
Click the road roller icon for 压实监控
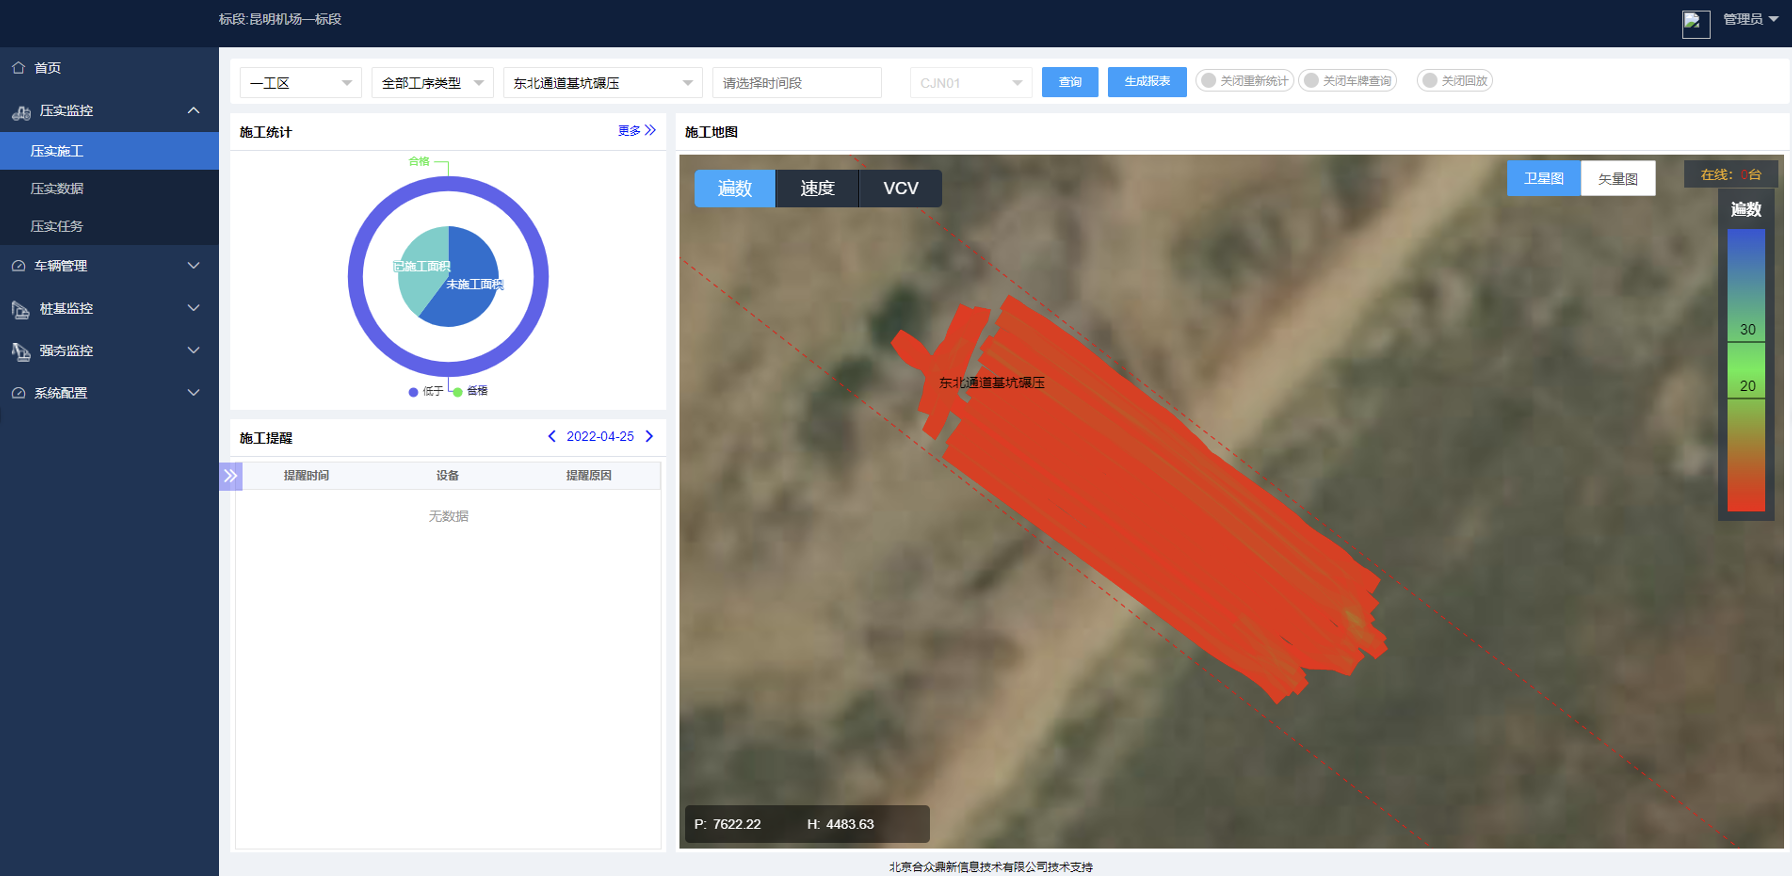pos(21,112)
